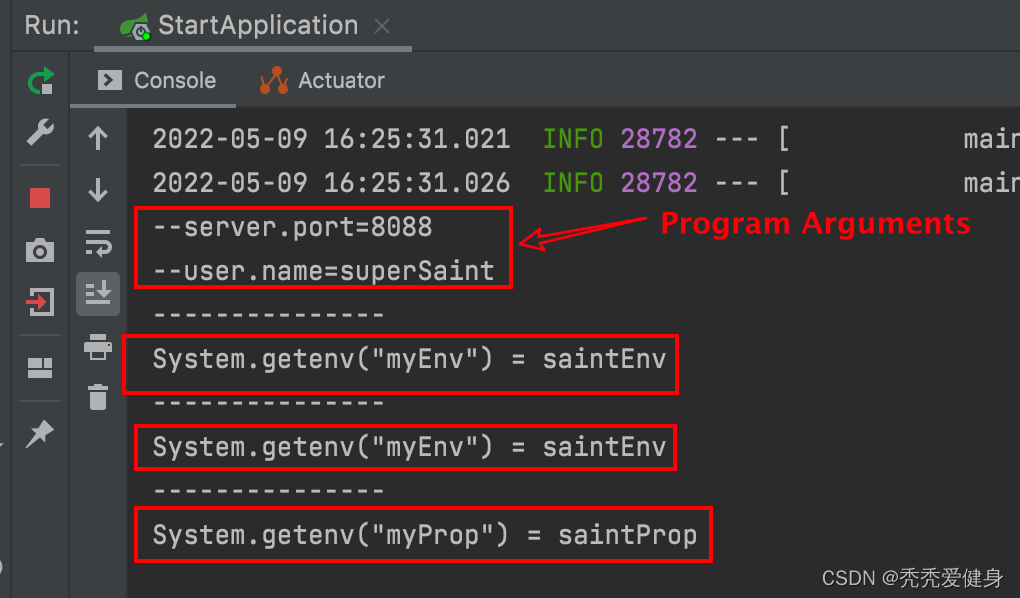The height and width of the screenshot is (598, 1020).
Task: Rerun StartApplication with the green rerun icon
Action: [x=40, y=81]
